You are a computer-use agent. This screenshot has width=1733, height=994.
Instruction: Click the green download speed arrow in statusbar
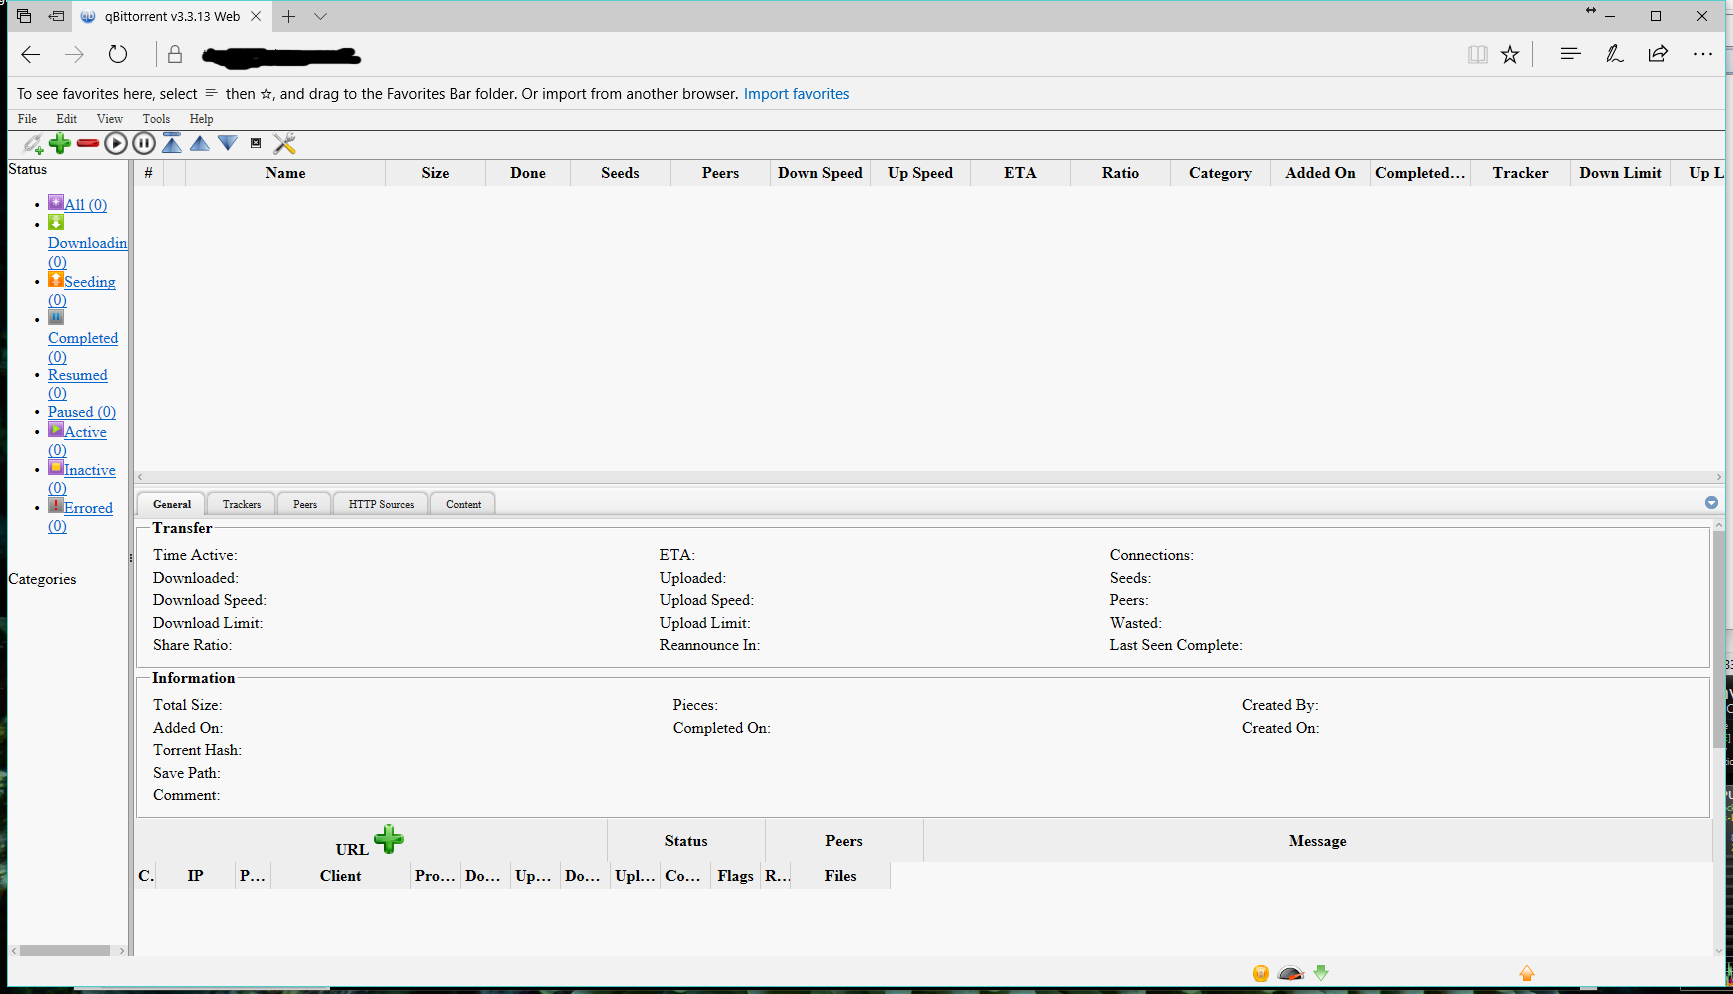(1321, 972)
